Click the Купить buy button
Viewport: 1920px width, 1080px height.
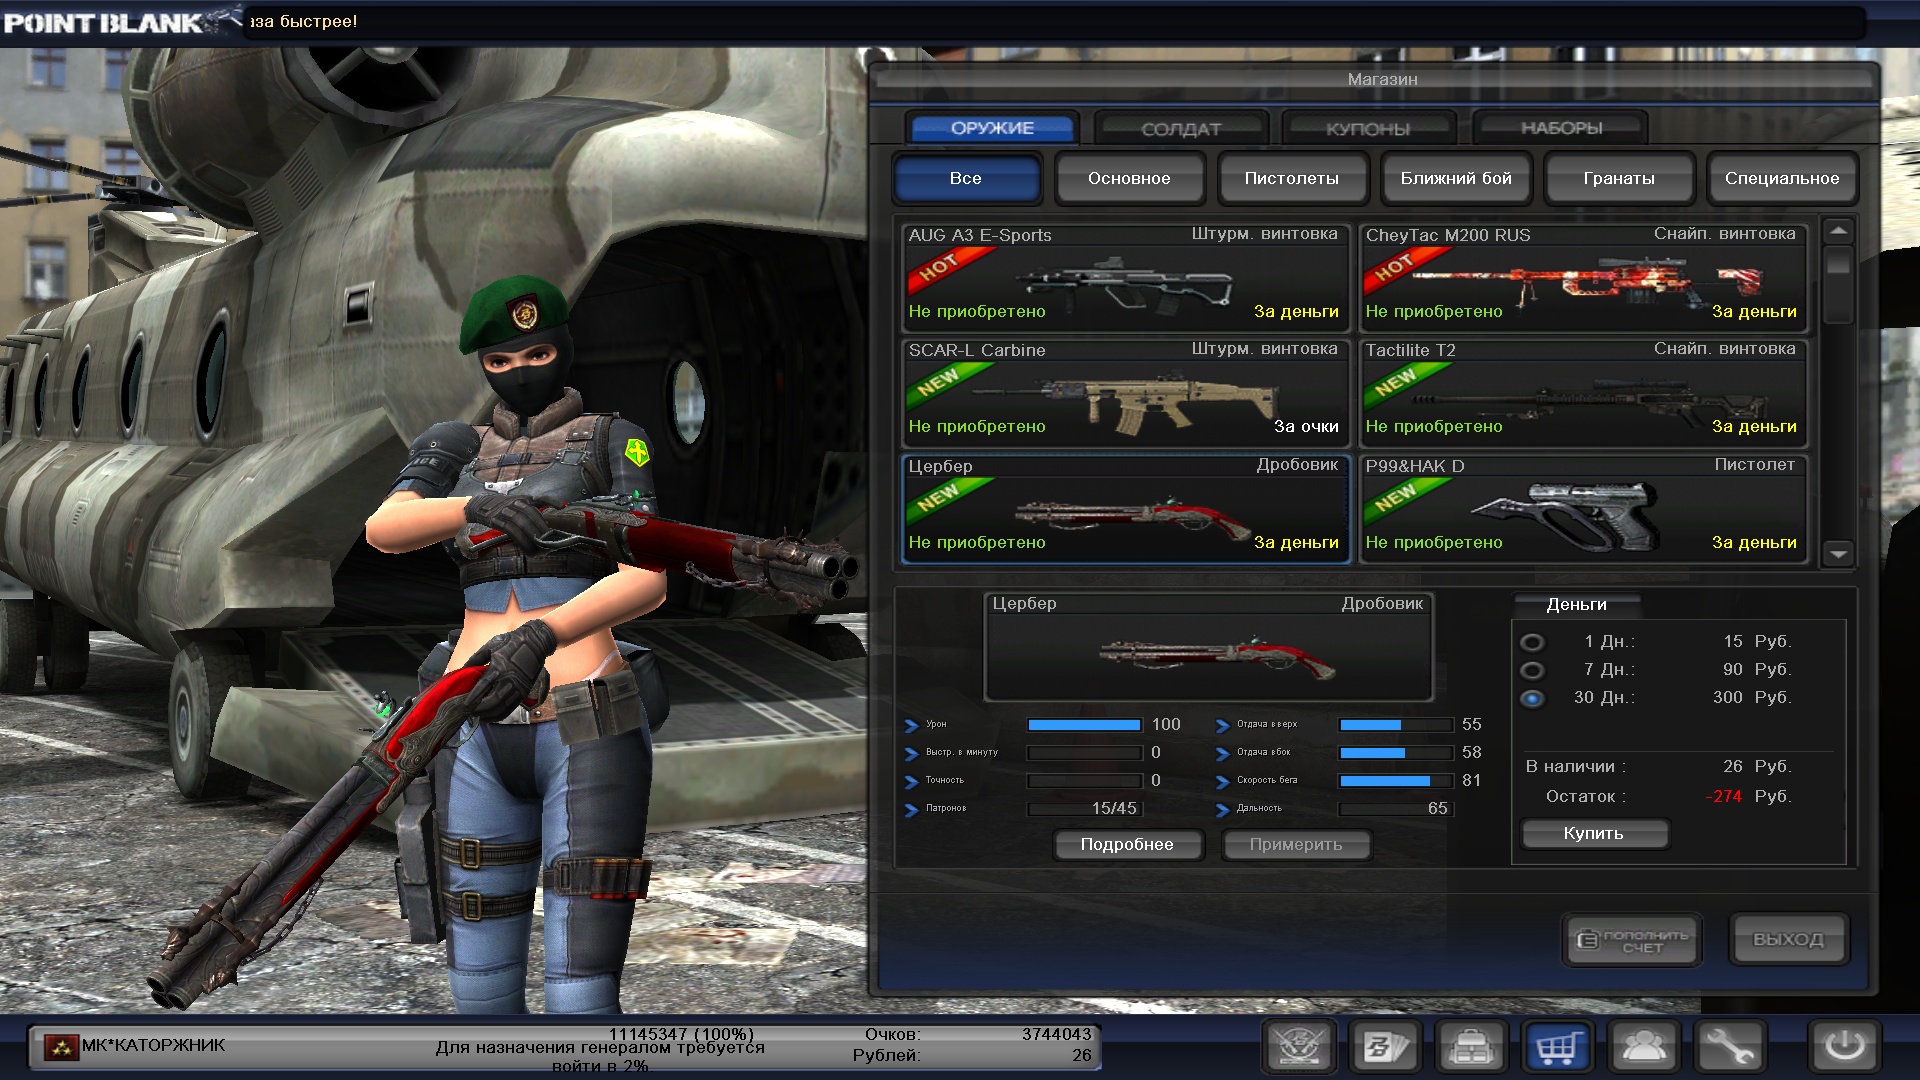pyautogui.click(x=1594, y=833)
